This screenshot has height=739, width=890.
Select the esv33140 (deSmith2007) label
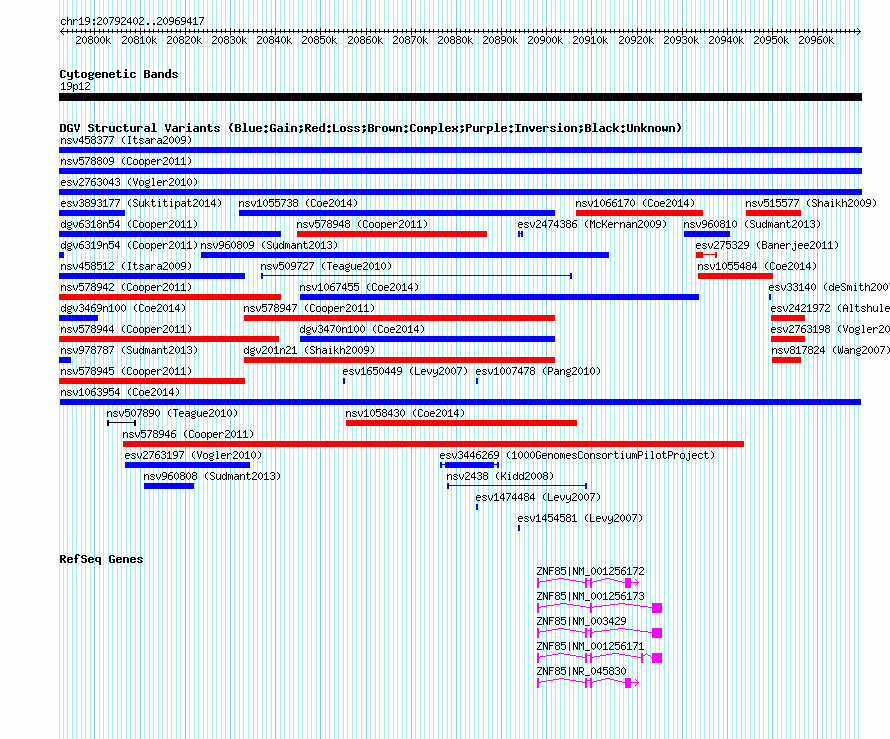(x=829, y=287)
